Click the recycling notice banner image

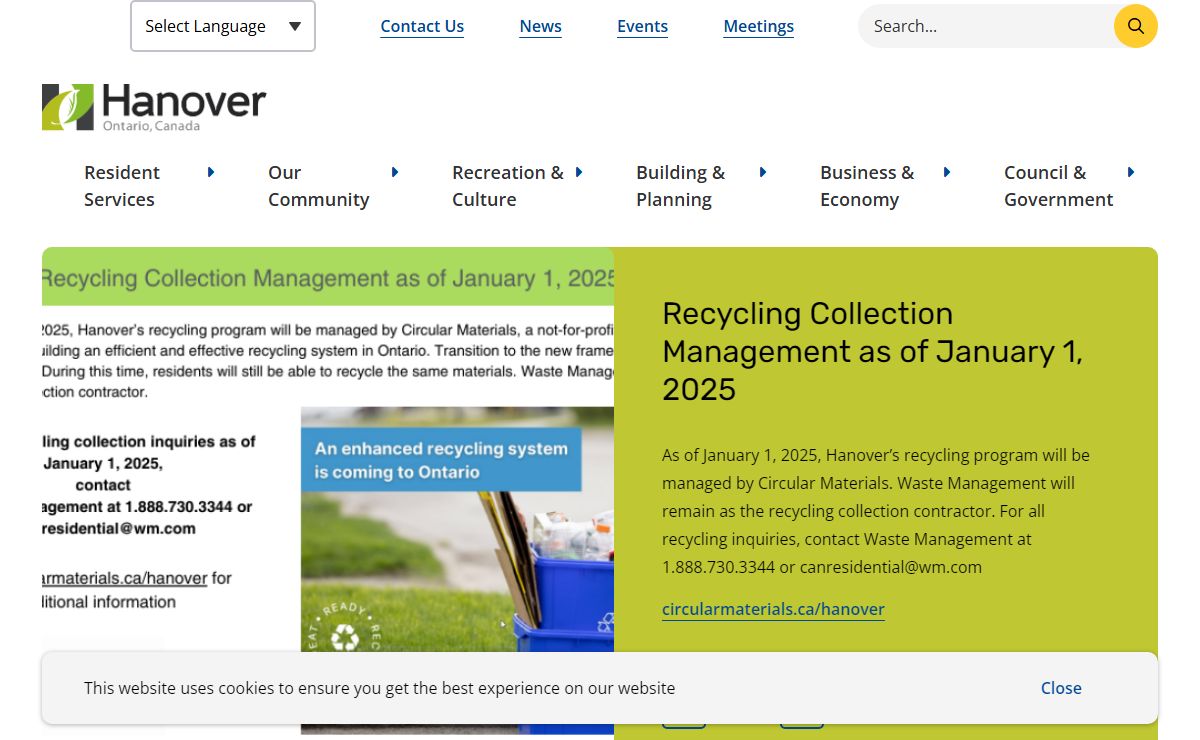328,493
